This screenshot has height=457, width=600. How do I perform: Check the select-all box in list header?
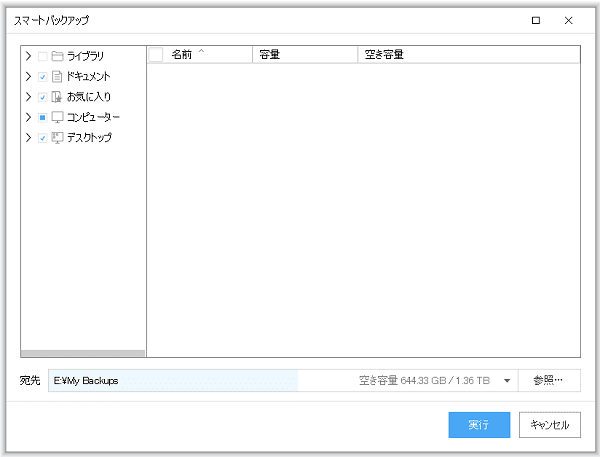click(x=156, y=55)
